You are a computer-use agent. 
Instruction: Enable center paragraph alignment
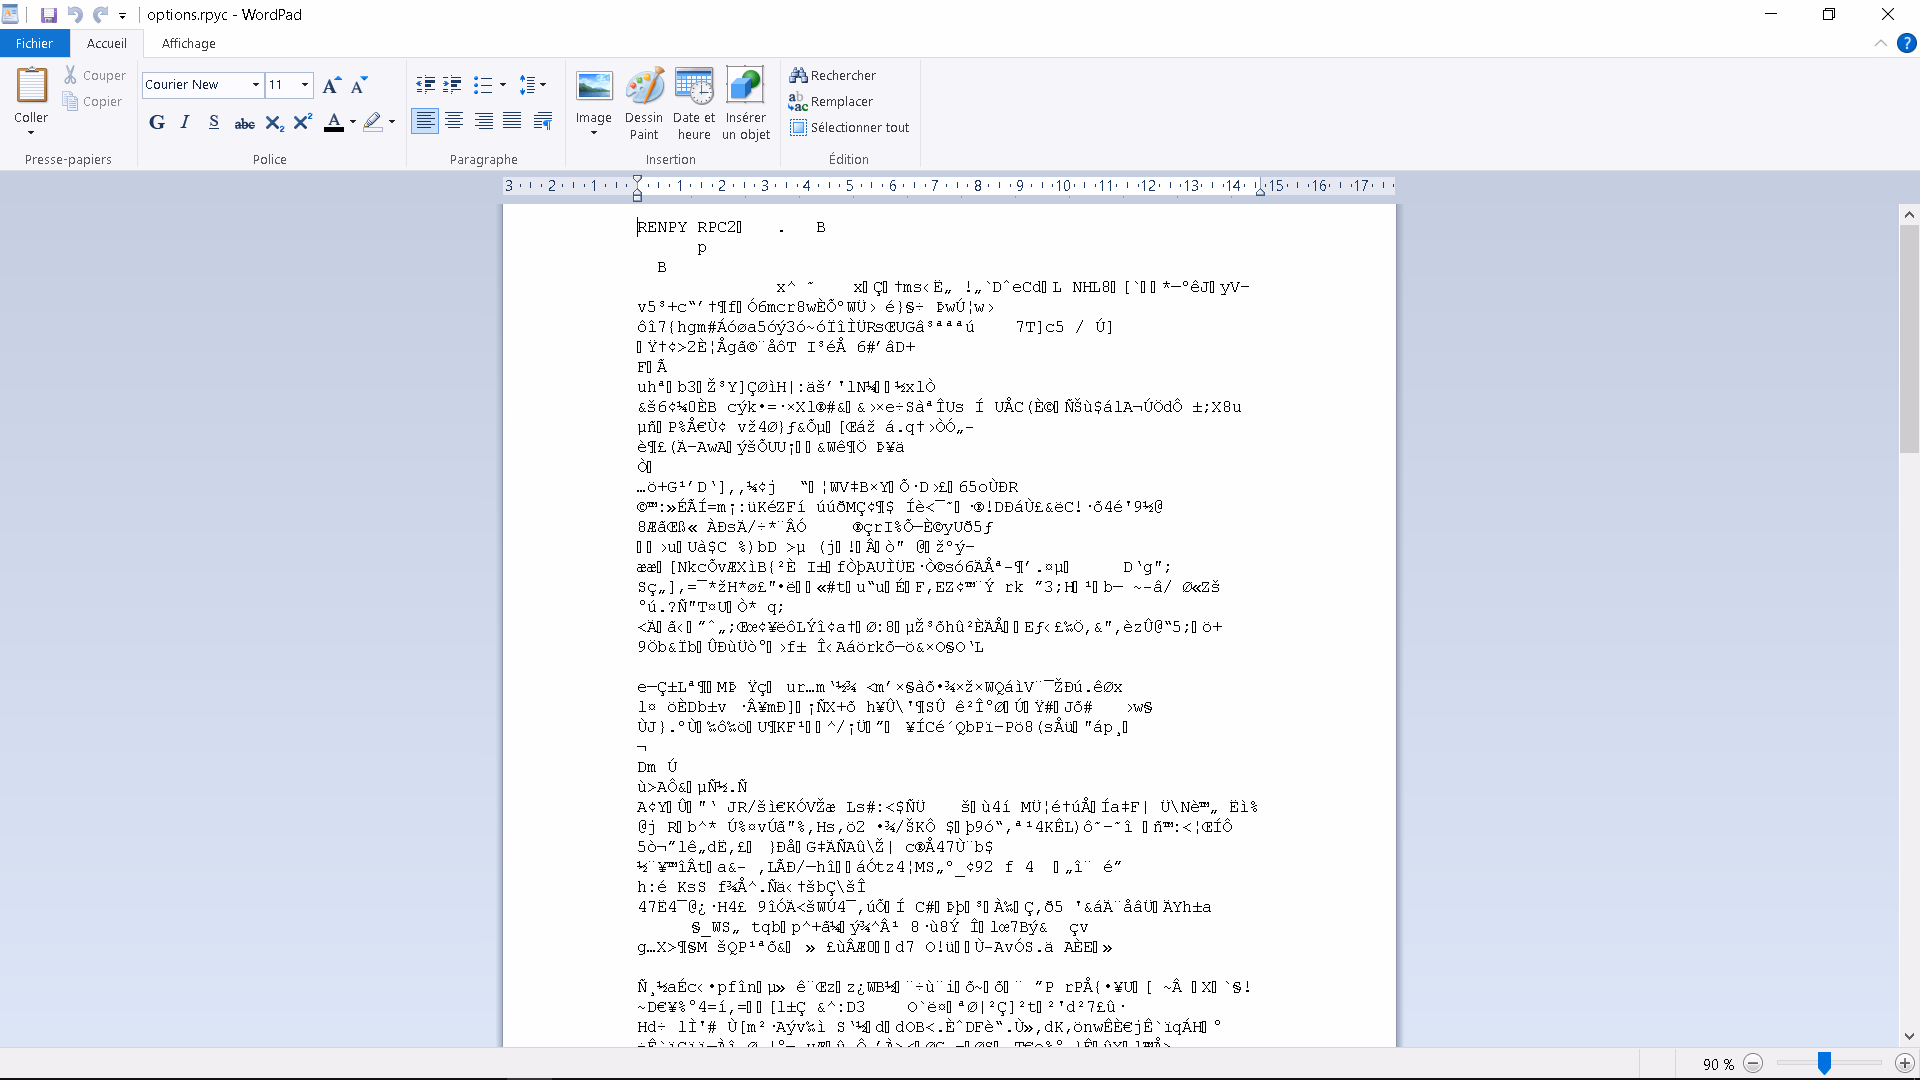454,121
